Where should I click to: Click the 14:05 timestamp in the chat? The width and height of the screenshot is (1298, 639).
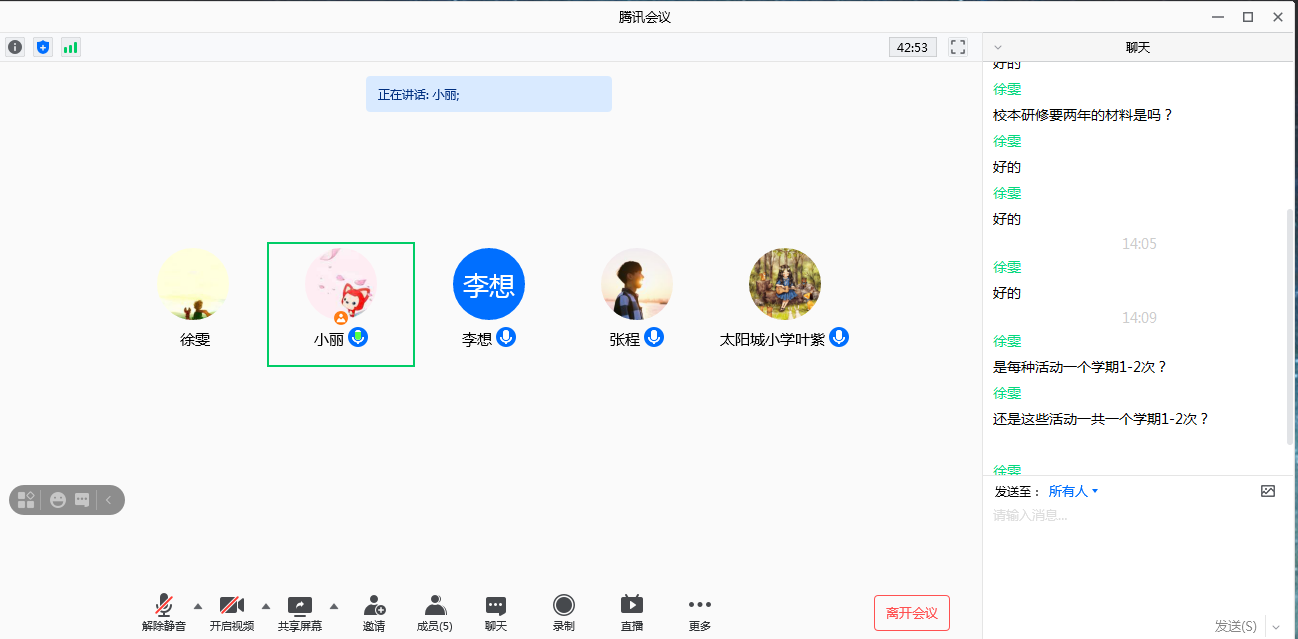pos(1139,243)
